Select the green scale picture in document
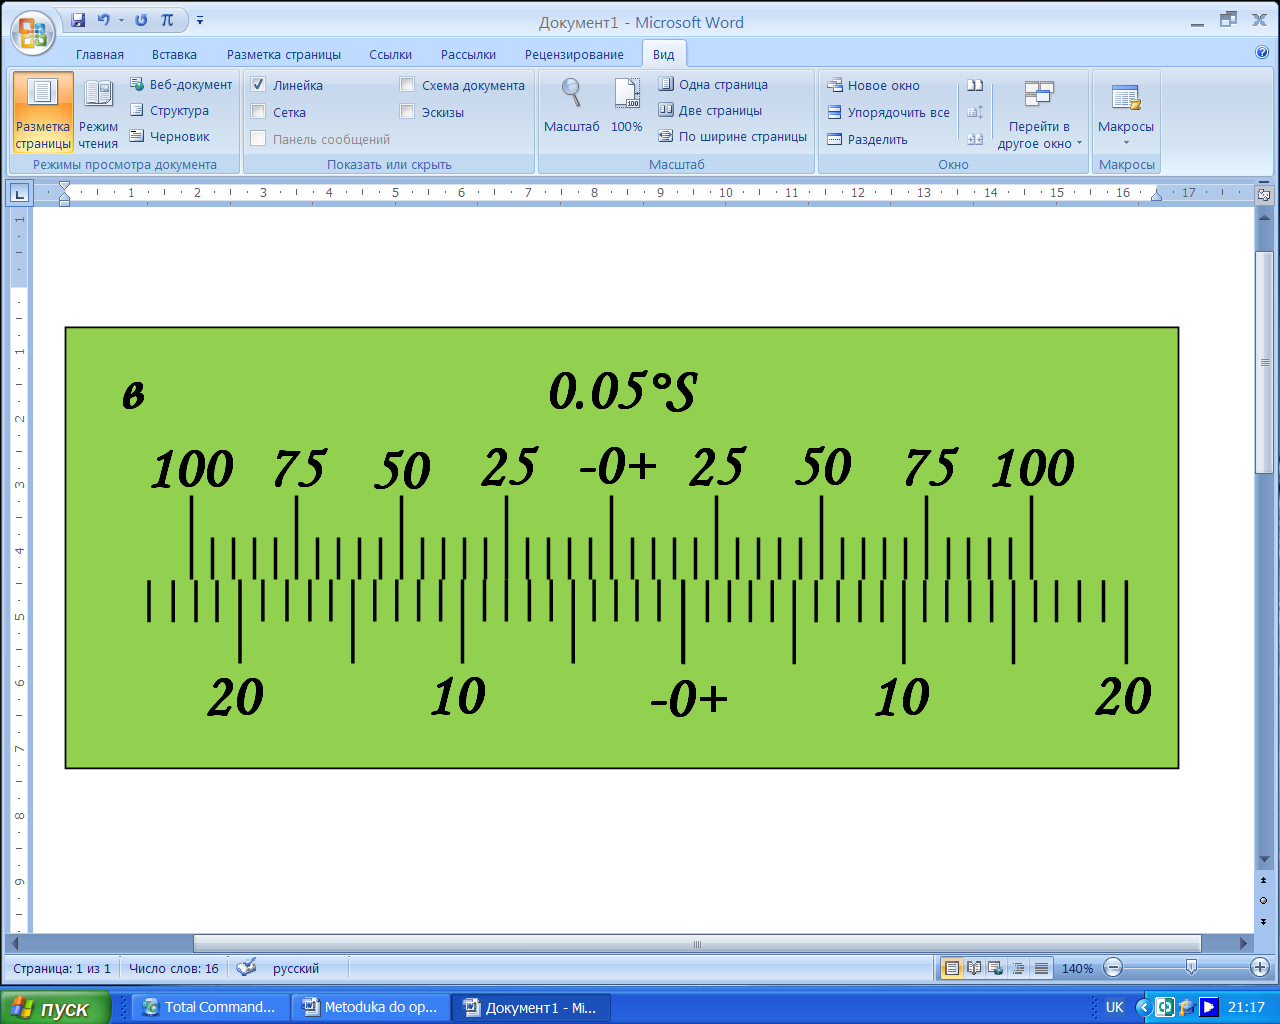The height and width of the screenshot is (1024, 1280). pos(622,548)
